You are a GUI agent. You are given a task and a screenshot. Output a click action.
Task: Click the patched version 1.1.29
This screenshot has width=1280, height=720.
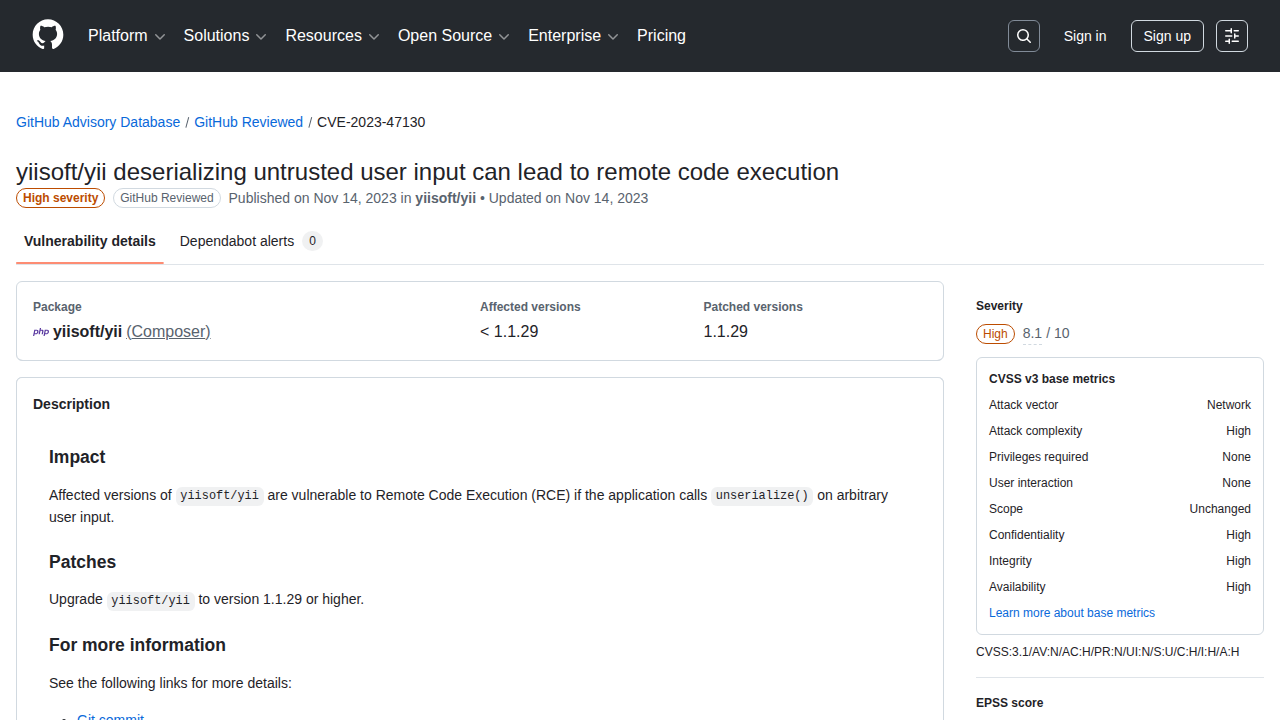(x=726, y=331)
